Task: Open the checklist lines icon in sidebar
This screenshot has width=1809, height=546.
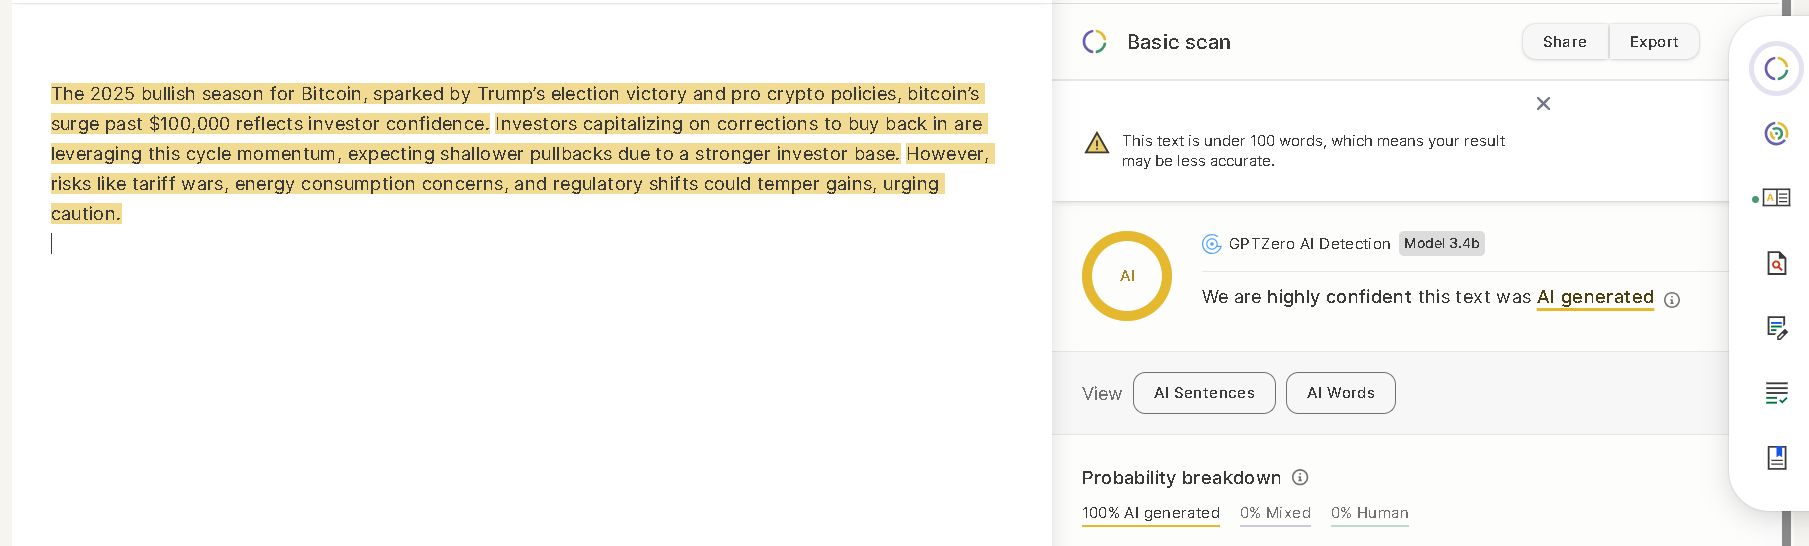Action: click(1776, 393)
